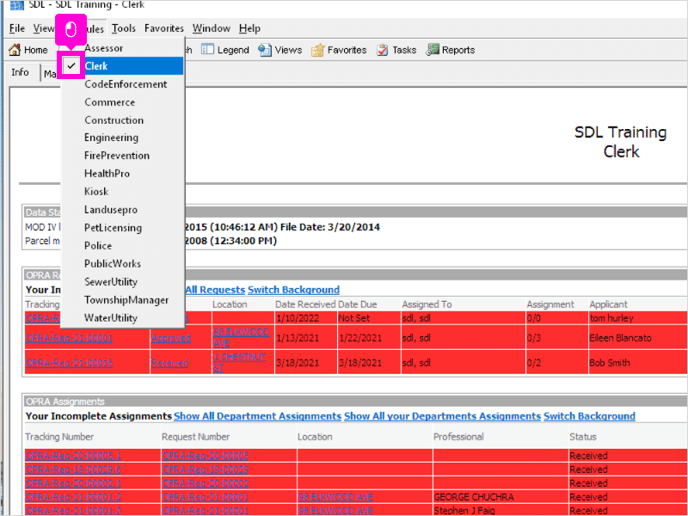Select the Bob Smith applicant cell

tap(638, 362)
